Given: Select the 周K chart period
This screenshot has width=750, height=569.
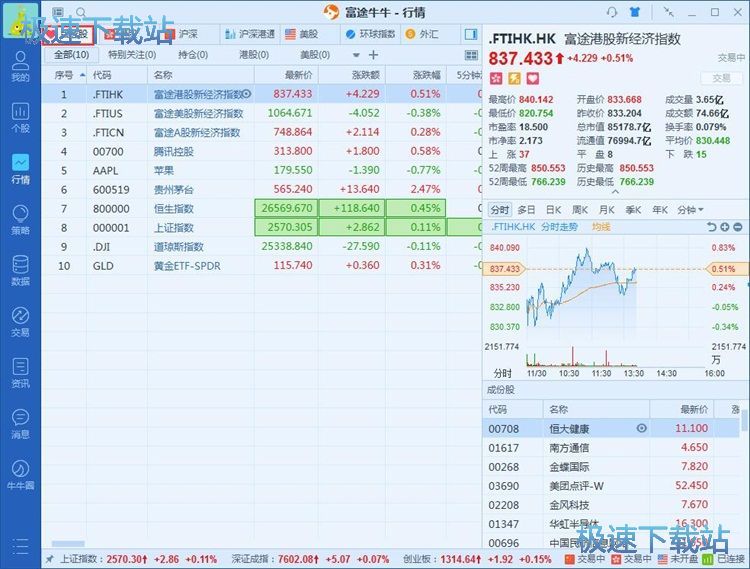Looking at the screenshot, I should click(x=580, y=209).
